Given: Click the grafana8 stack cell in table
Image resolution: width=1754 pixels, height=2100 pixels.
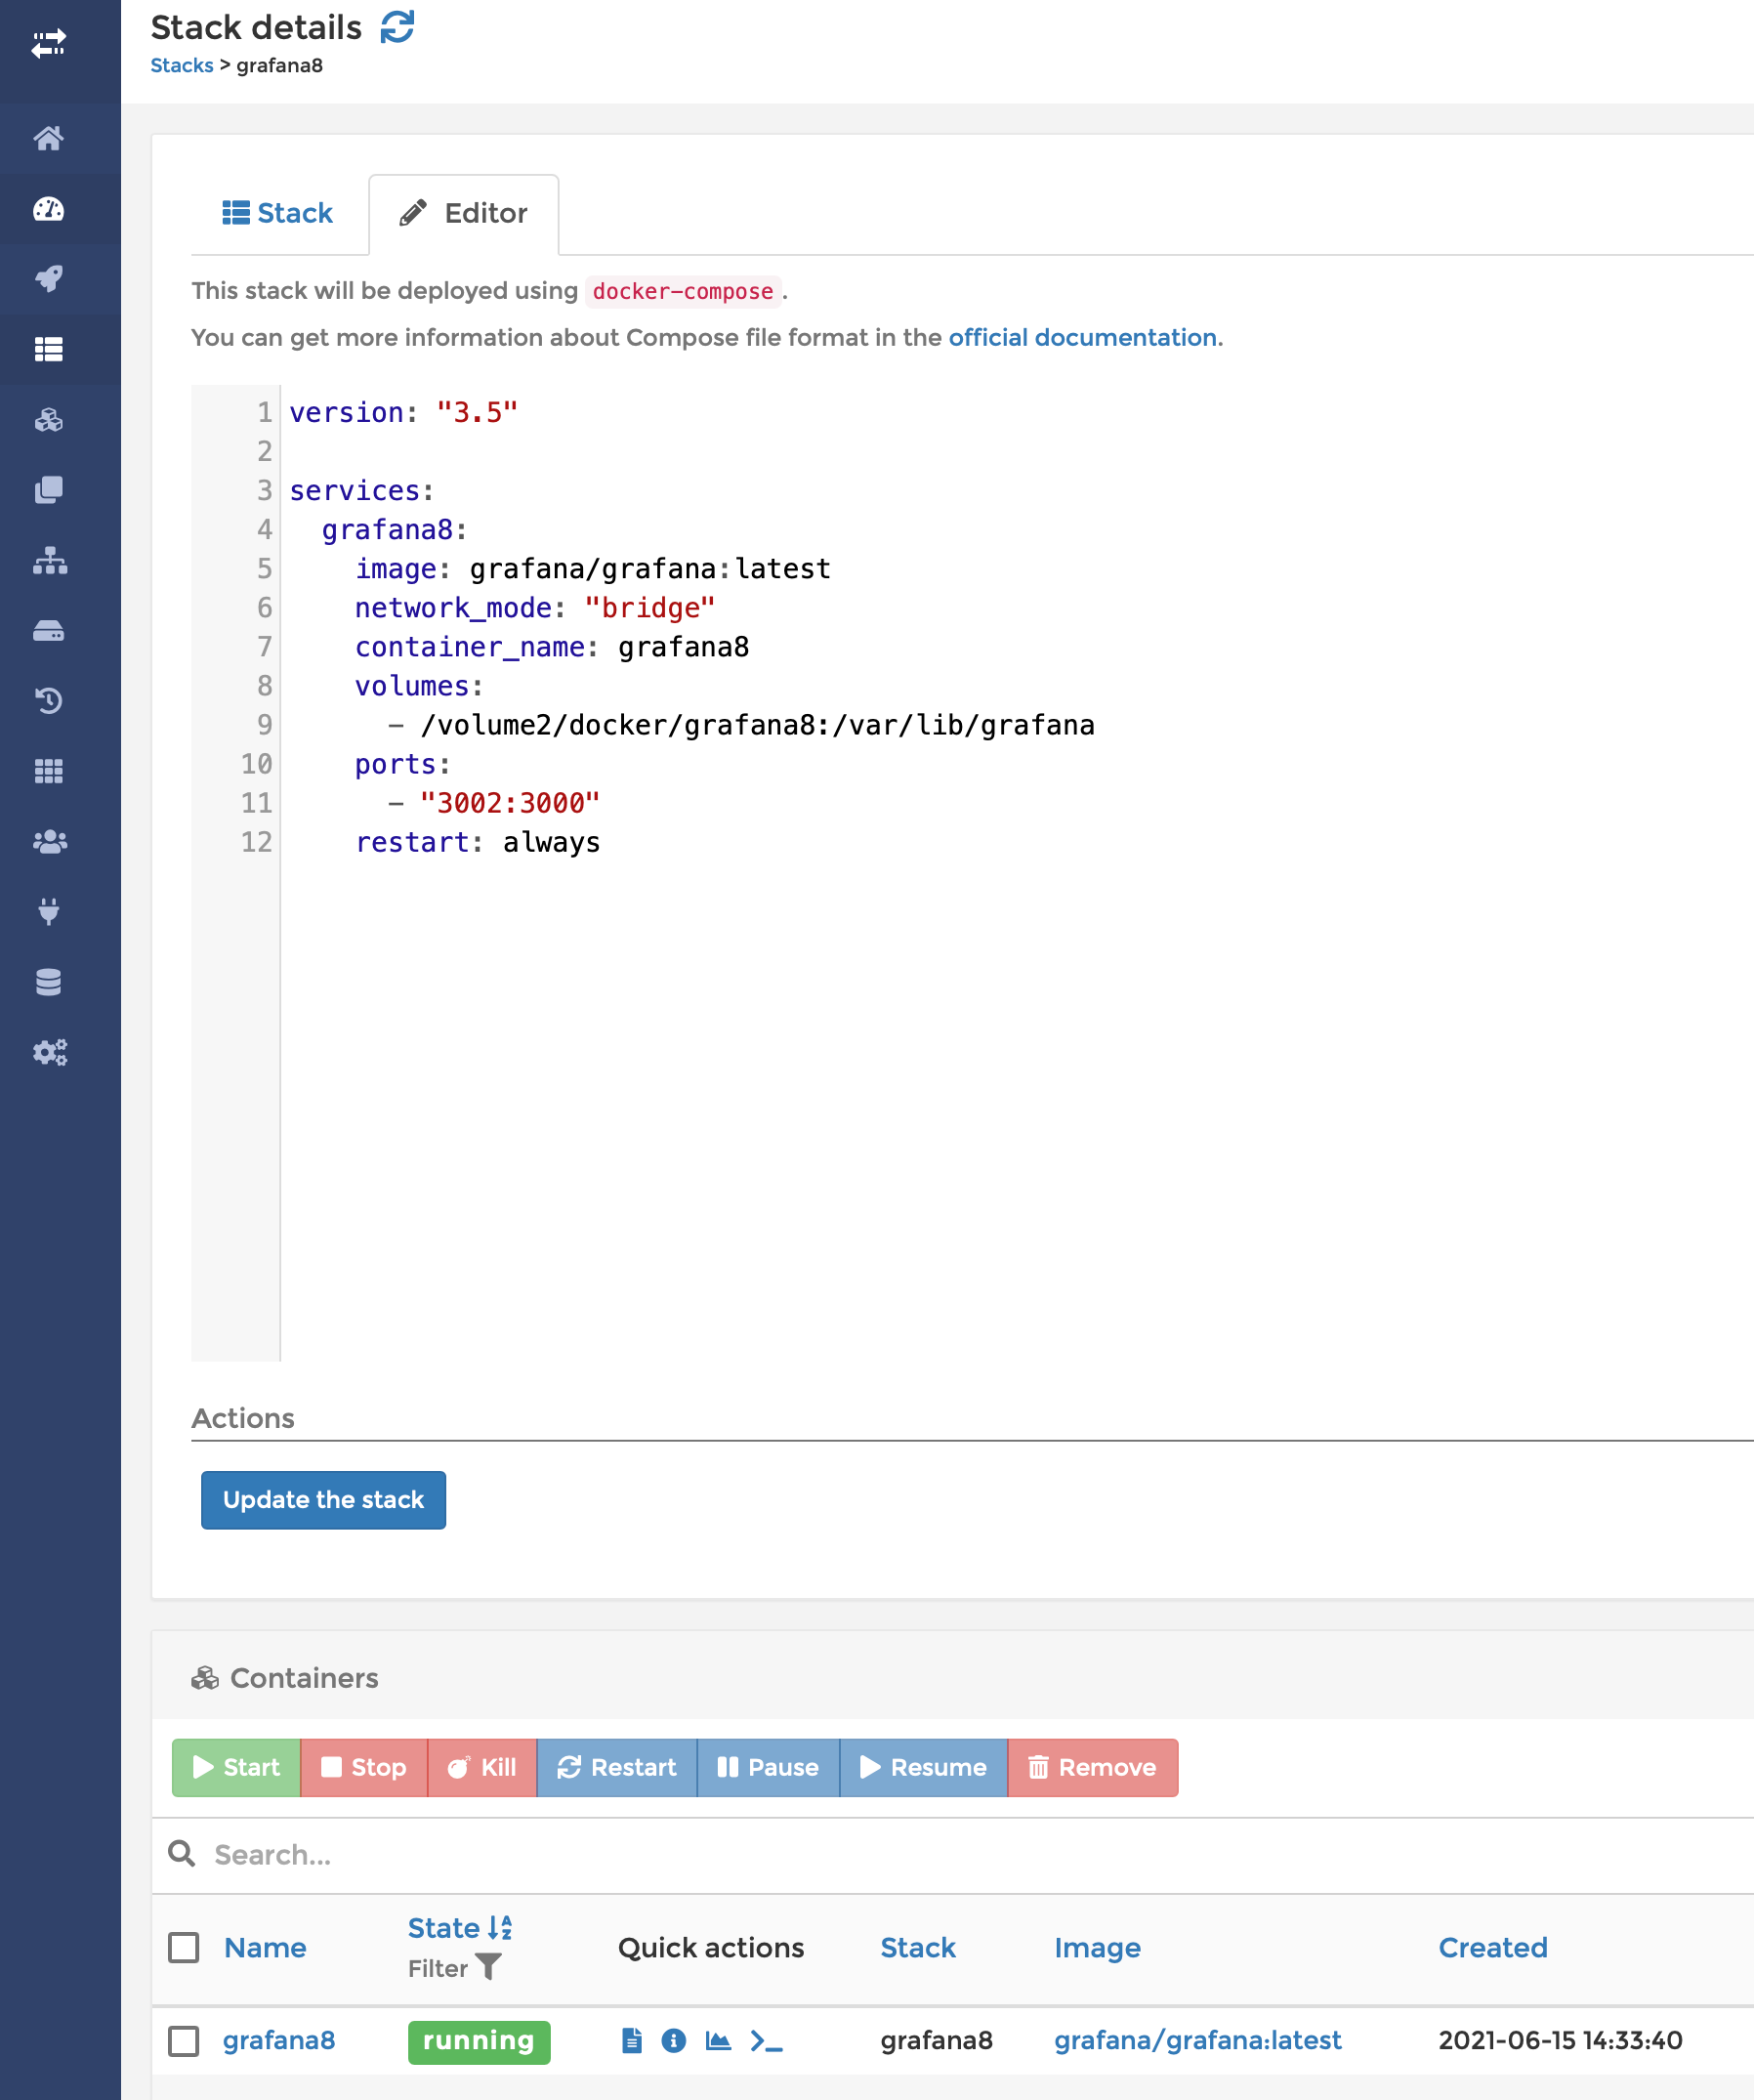Looking at the screenshot, I should 936,2040.
